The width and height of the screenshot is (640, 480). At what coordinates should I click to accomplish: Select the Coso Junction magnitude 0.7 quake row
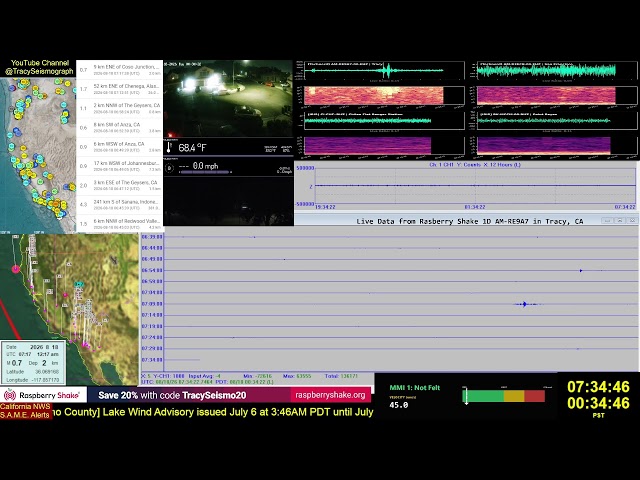(120, 70)
